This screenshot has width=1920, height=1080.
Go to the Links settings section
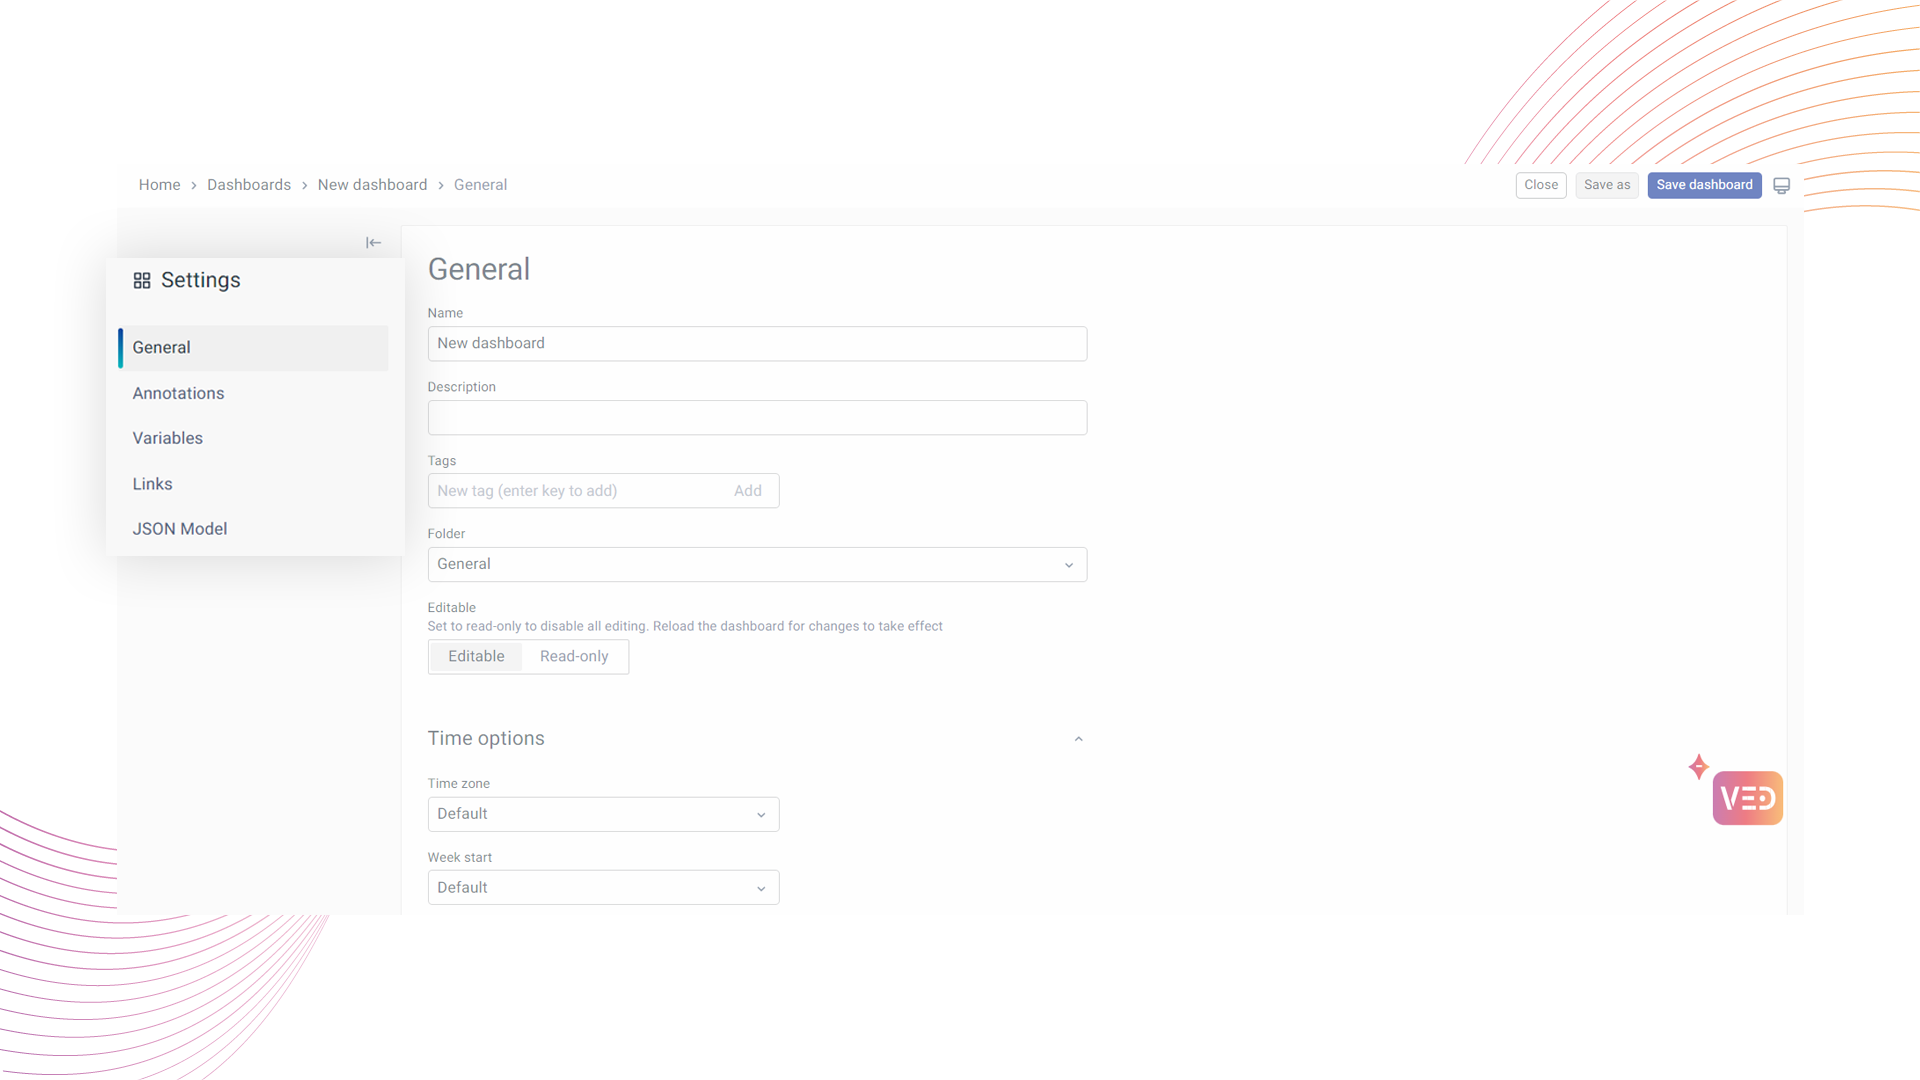[x=153, y=484]
